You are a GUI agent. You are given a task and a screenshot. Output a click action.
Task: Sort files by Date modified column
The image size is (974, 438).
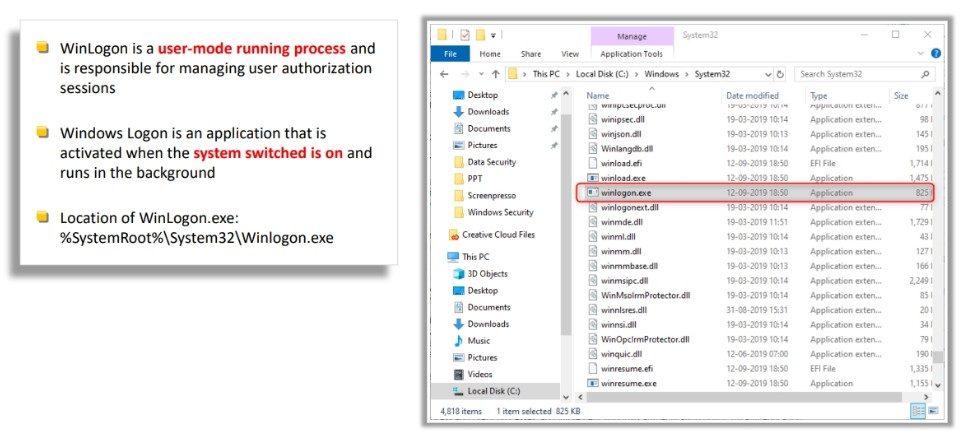[752, 96]
